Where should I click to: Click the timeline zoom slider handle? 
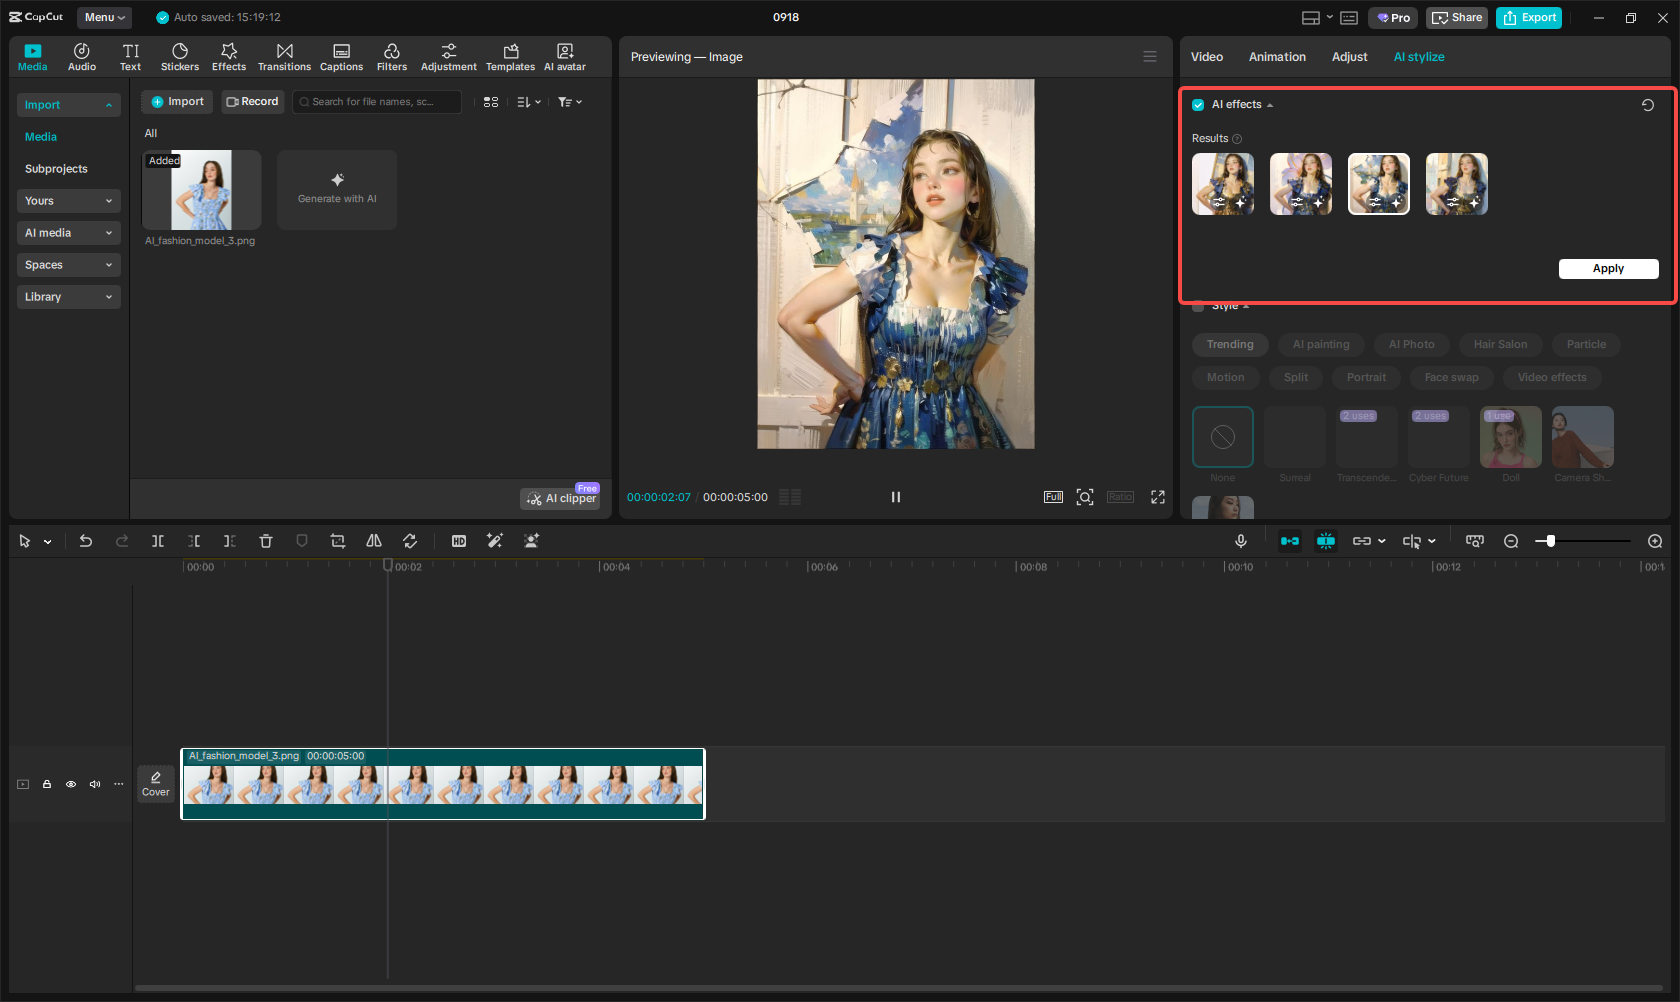[1551, 541]
